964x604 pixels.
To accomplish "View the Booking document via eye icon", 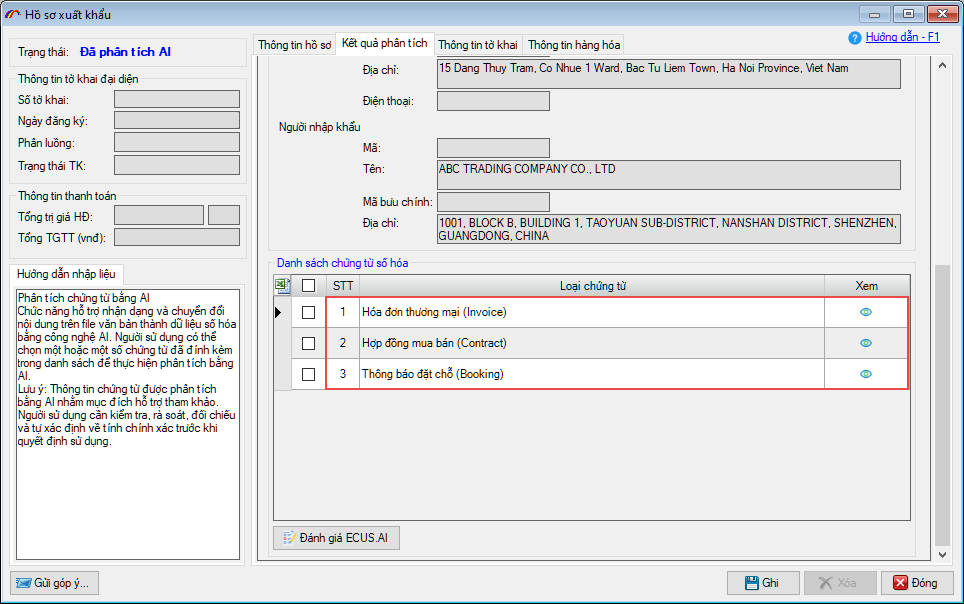I will pyautogui.click(x=866, y=374).
